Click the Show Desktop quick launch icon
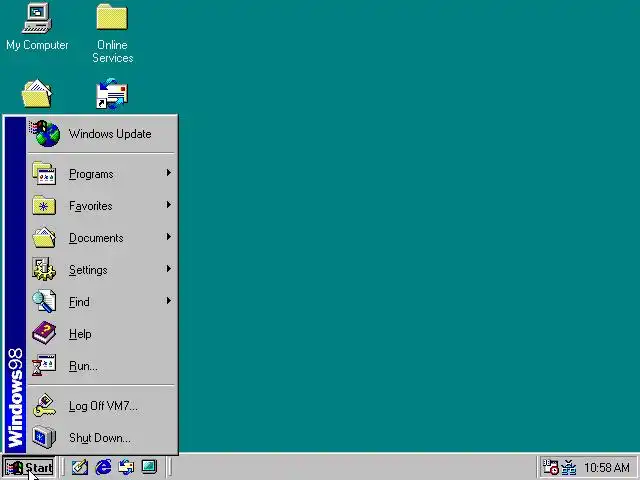This screenshot has width=640, height=480. [x=80, y=467]
